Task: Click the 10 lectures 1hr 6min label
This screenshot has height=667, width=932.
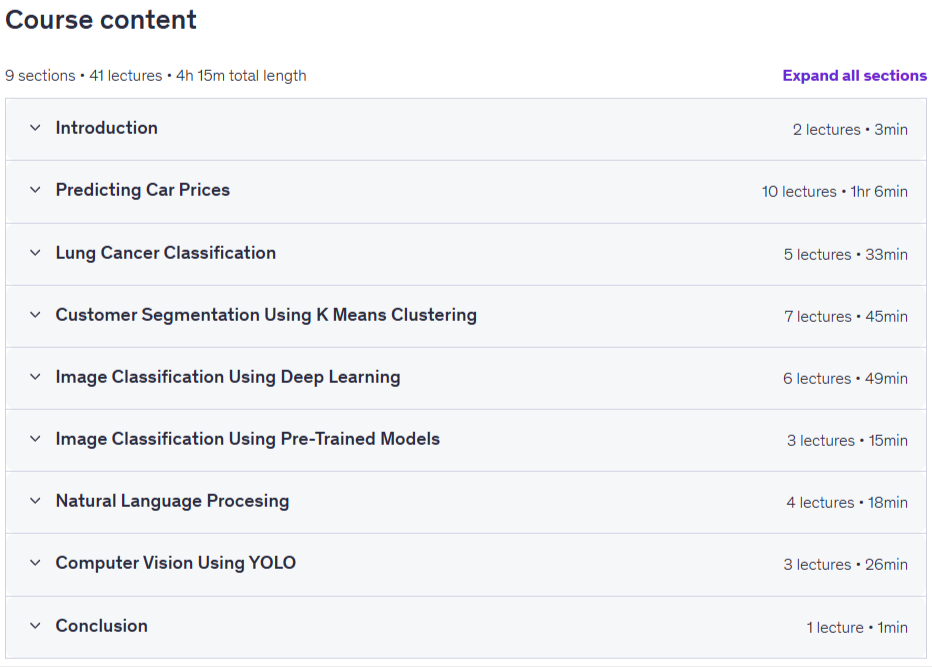Action: 835,191
